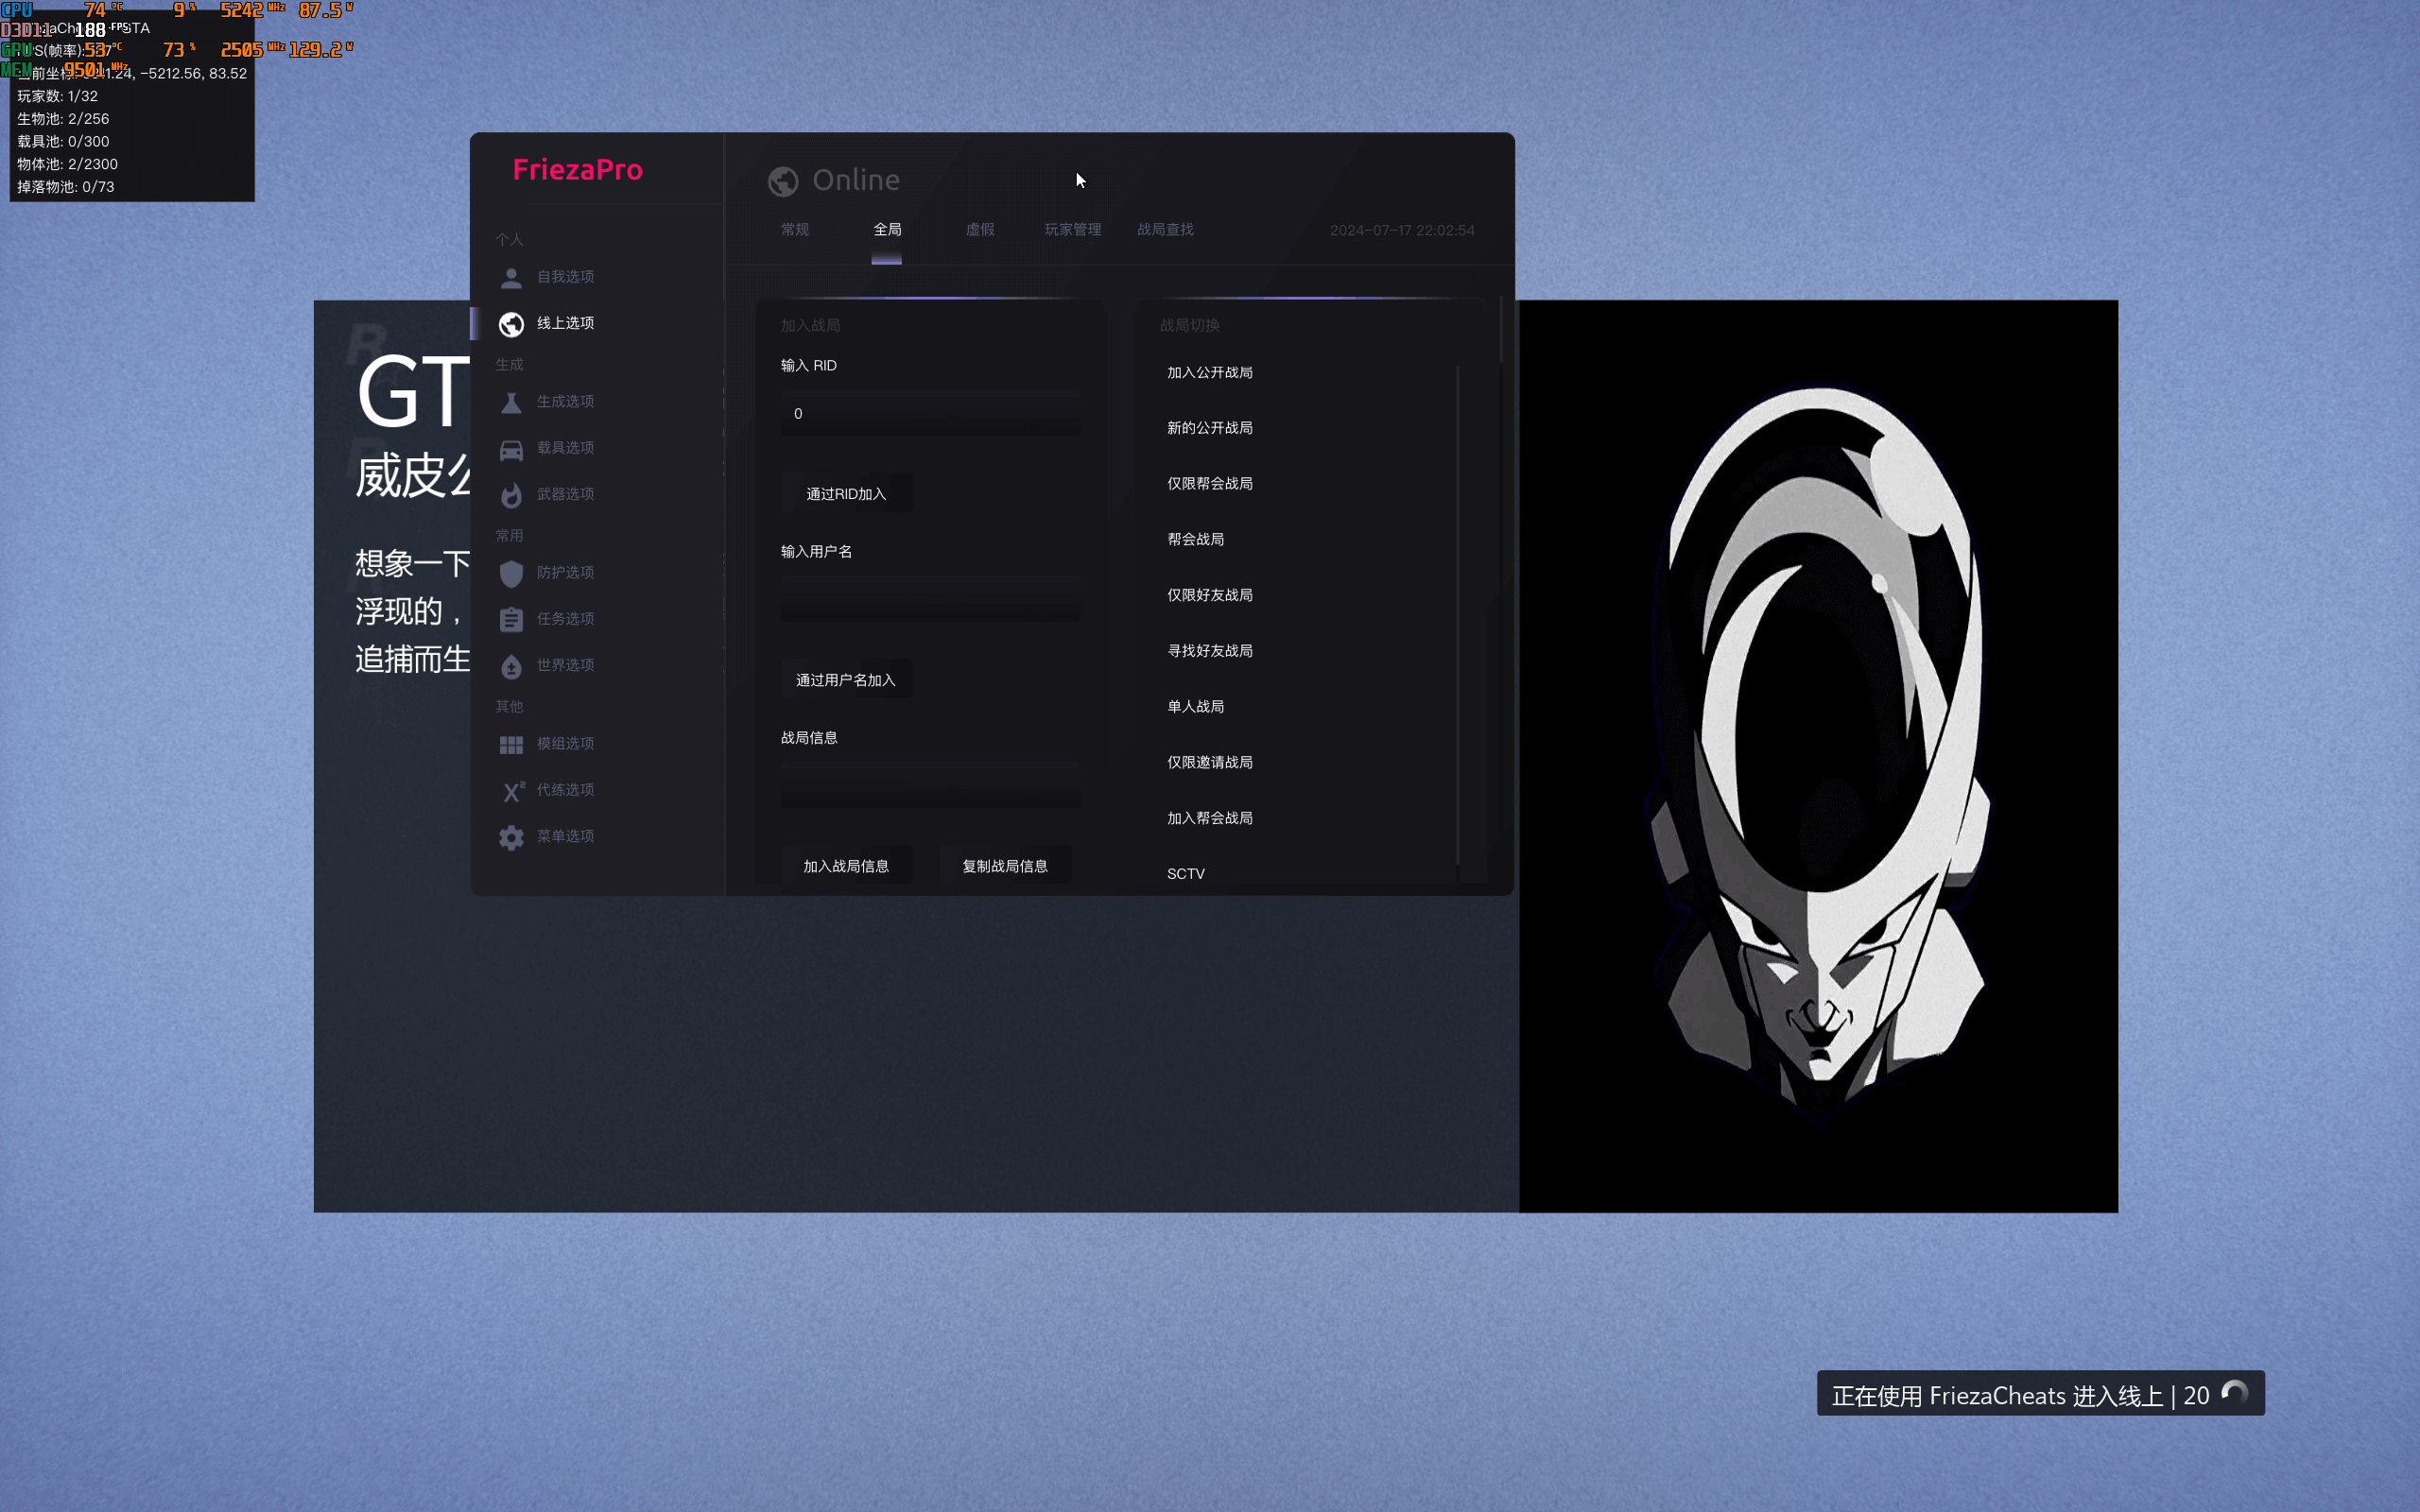The image size is (2420, 1512).
Task: Select 单人战局 session option
Action: click(x=1195, y=706)
